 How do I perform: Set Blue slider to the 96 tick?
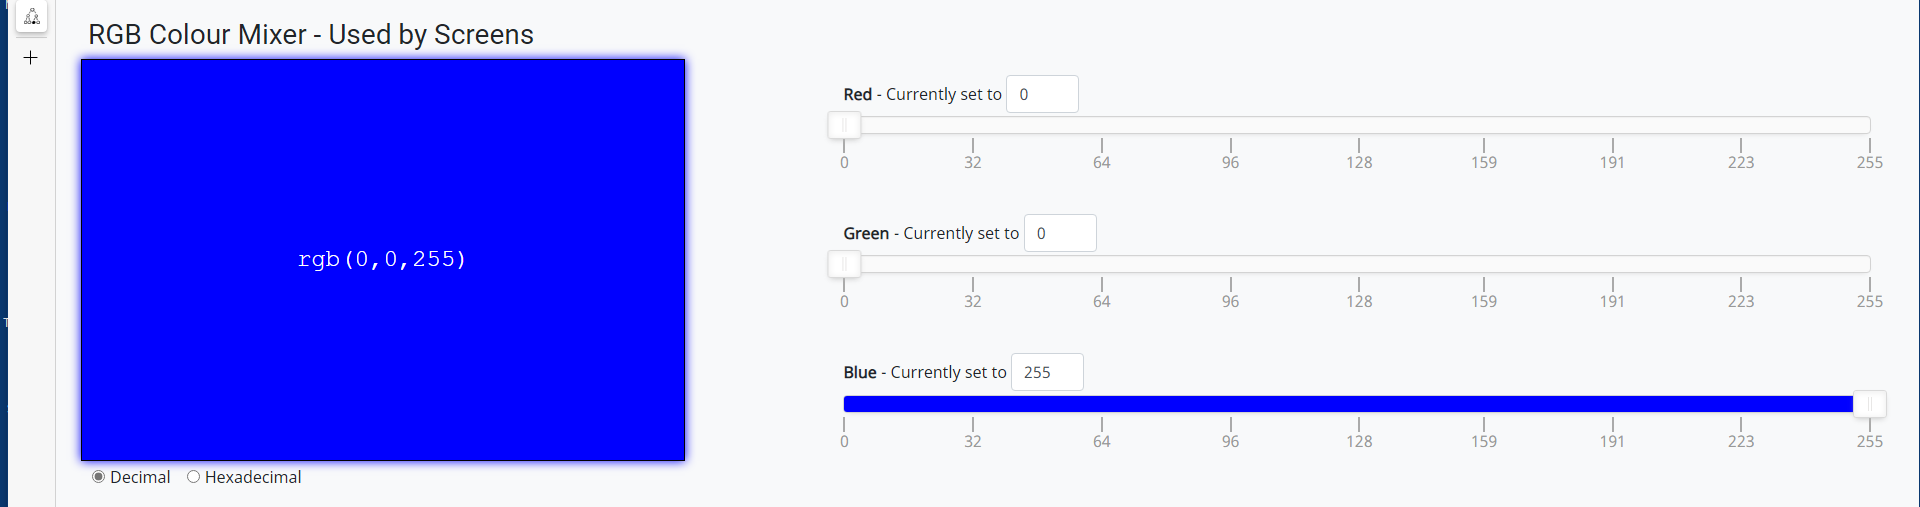click(x=1230, y=404)
